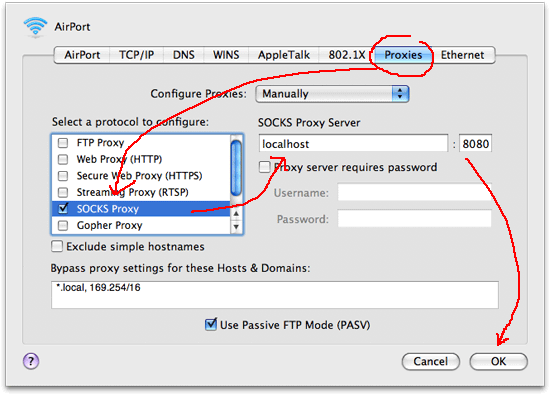550x395 pixels.
Task: Open the help question mark button
Action: tap(31, 361)
